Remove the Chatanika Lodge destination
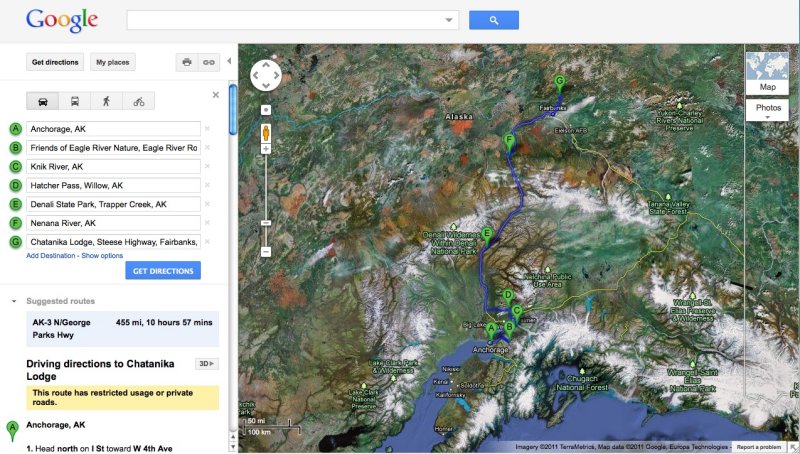 (207, 241)
